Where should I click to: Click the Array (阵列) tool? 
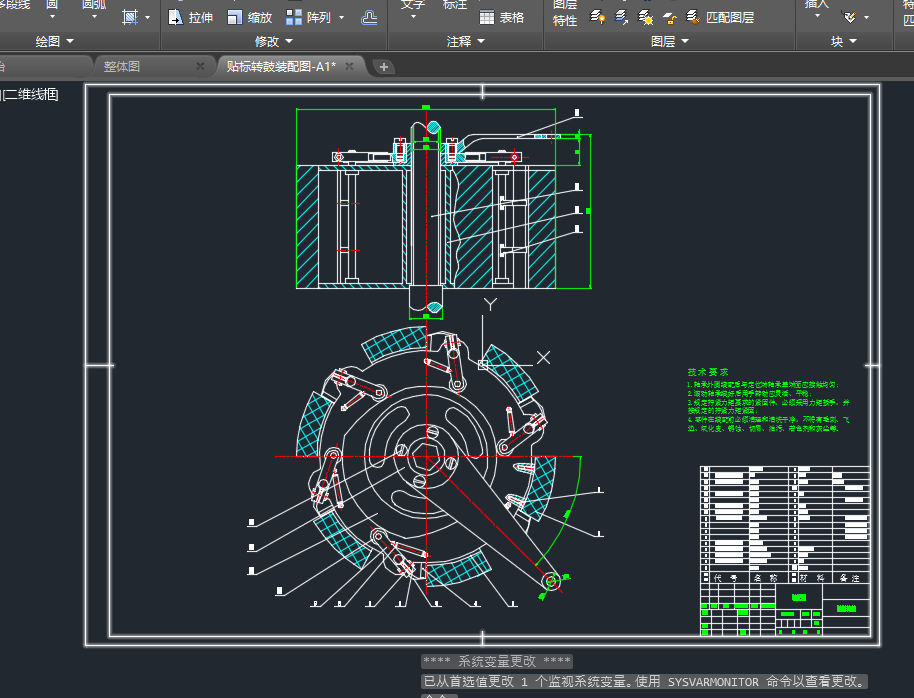[308, 17]
